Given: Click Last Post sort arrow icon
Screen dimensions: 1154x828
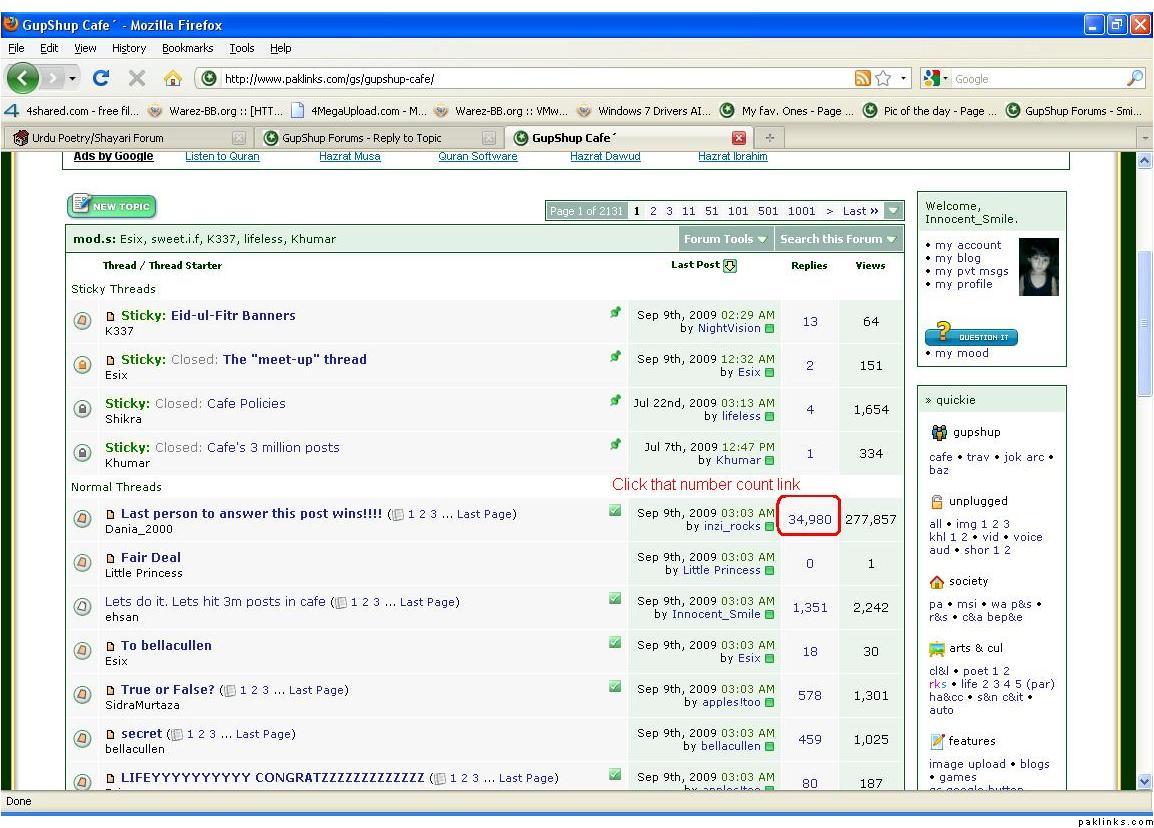Looking at the screenshot, I should [730, 266].
